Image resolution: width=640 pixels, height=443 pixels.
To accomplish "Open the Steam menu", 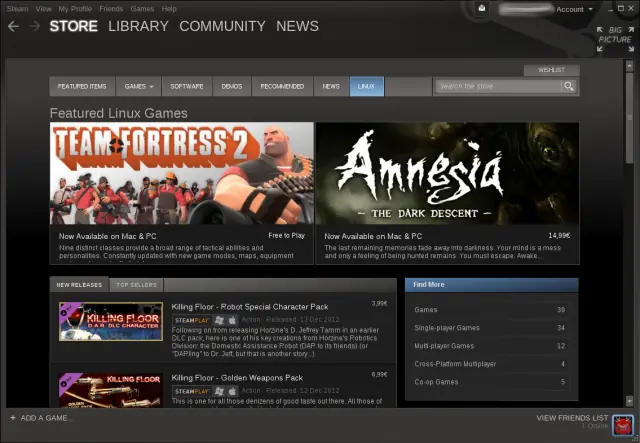I will click(17, 9).
